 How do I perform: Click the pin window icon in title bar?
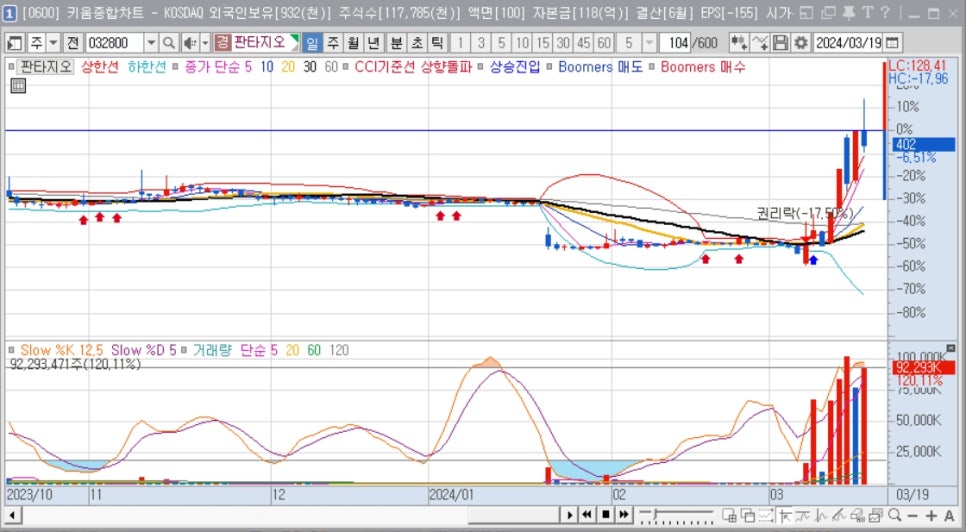point(849,12)
